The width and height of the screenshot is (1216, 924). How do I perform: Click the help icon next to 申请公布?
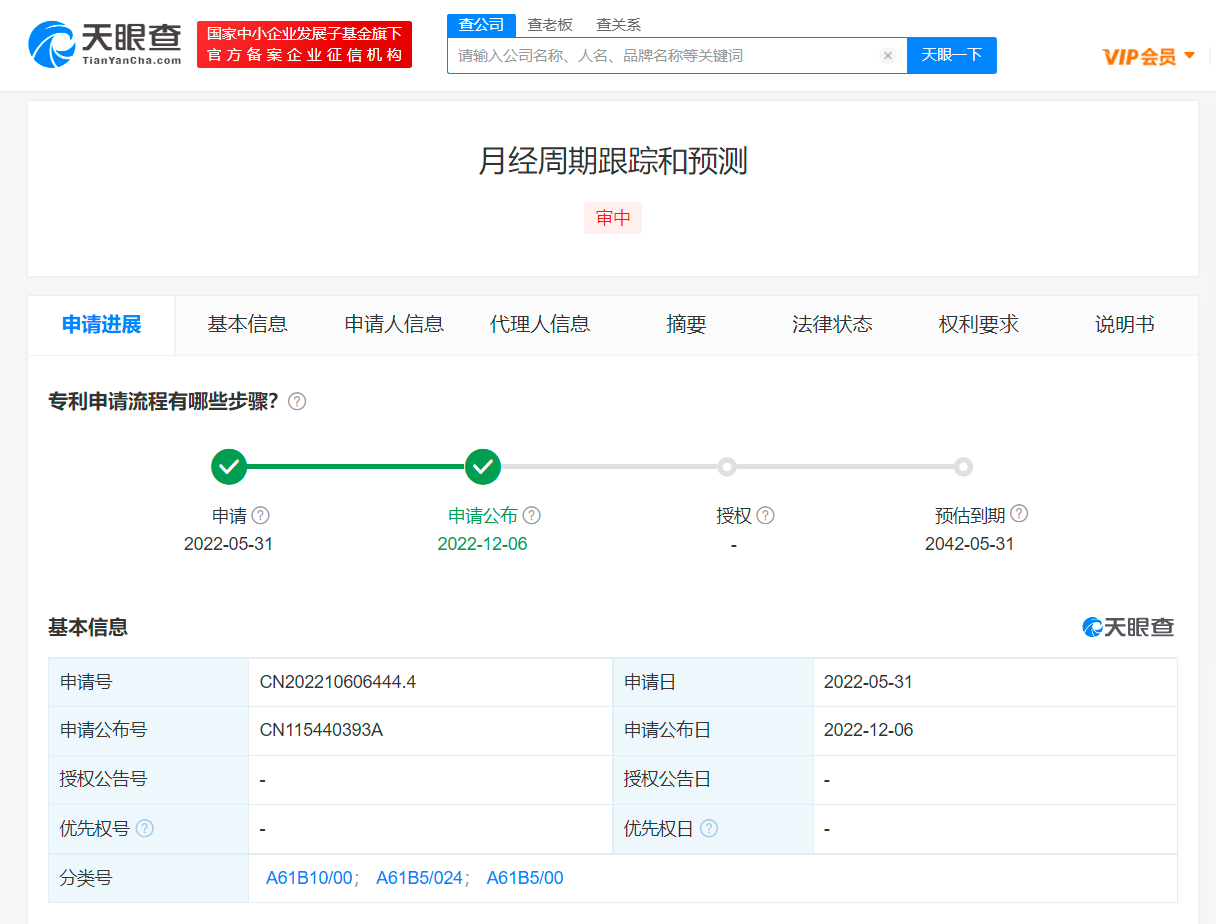click(x=532, y=515)
